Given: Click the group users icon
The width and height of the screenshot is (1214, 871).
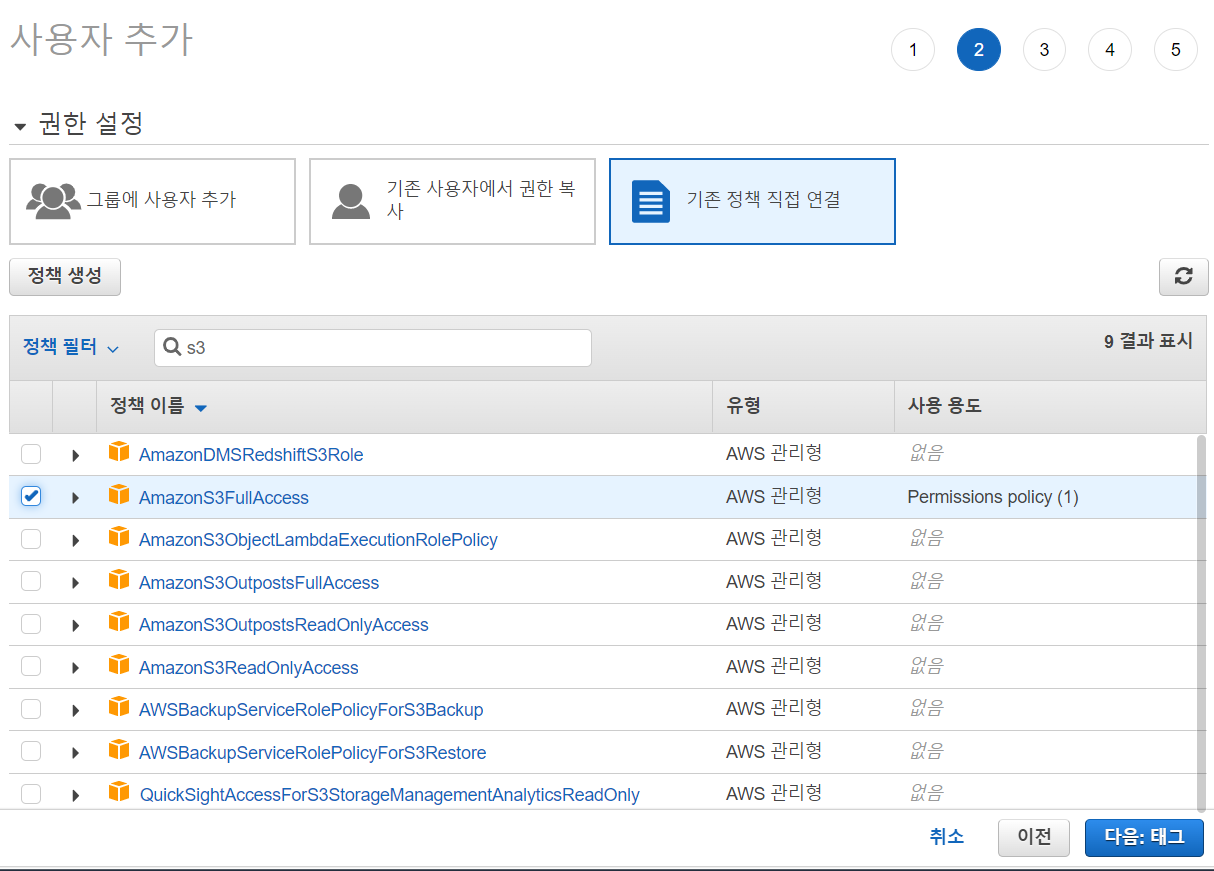Looking at the screenshot, I should [x=54, y=201].
